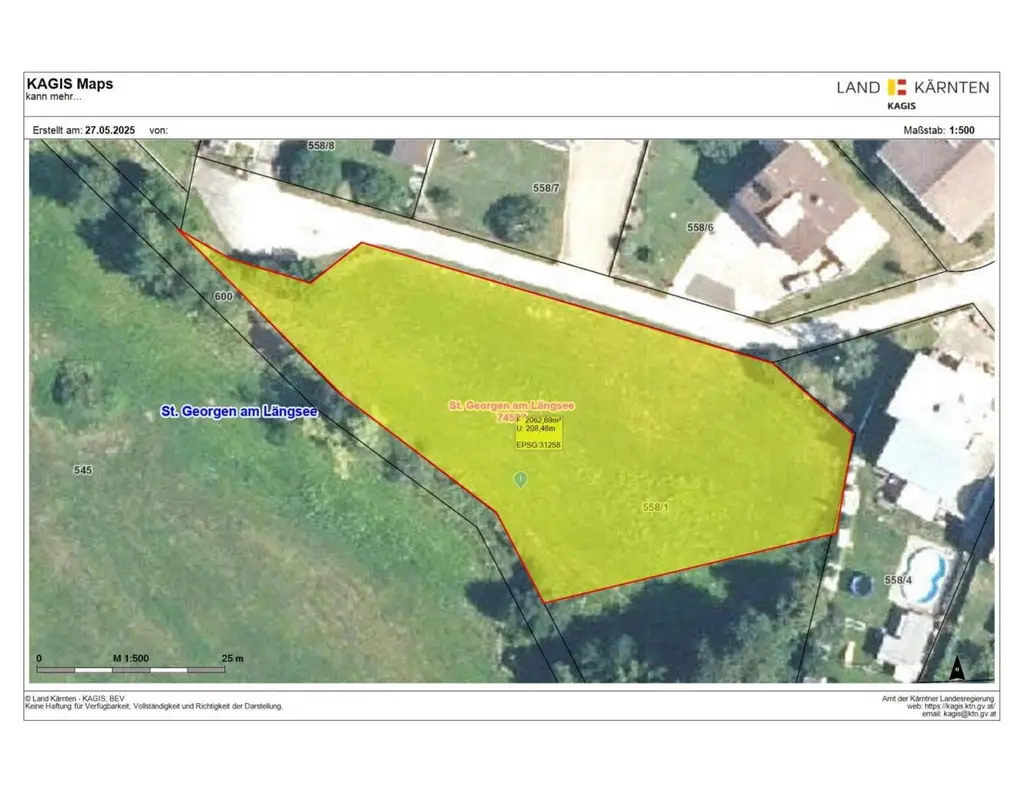The height and width of the screenshot is (792, 1024).
Task: Click parcel number 600 label
Action: click(223, 296)
